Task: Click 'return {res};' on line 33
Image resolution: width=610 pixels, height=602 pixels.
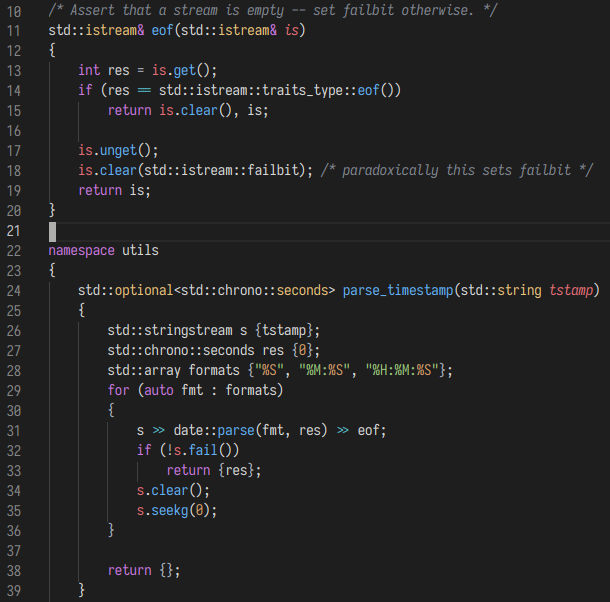Action: click(214, 471)
